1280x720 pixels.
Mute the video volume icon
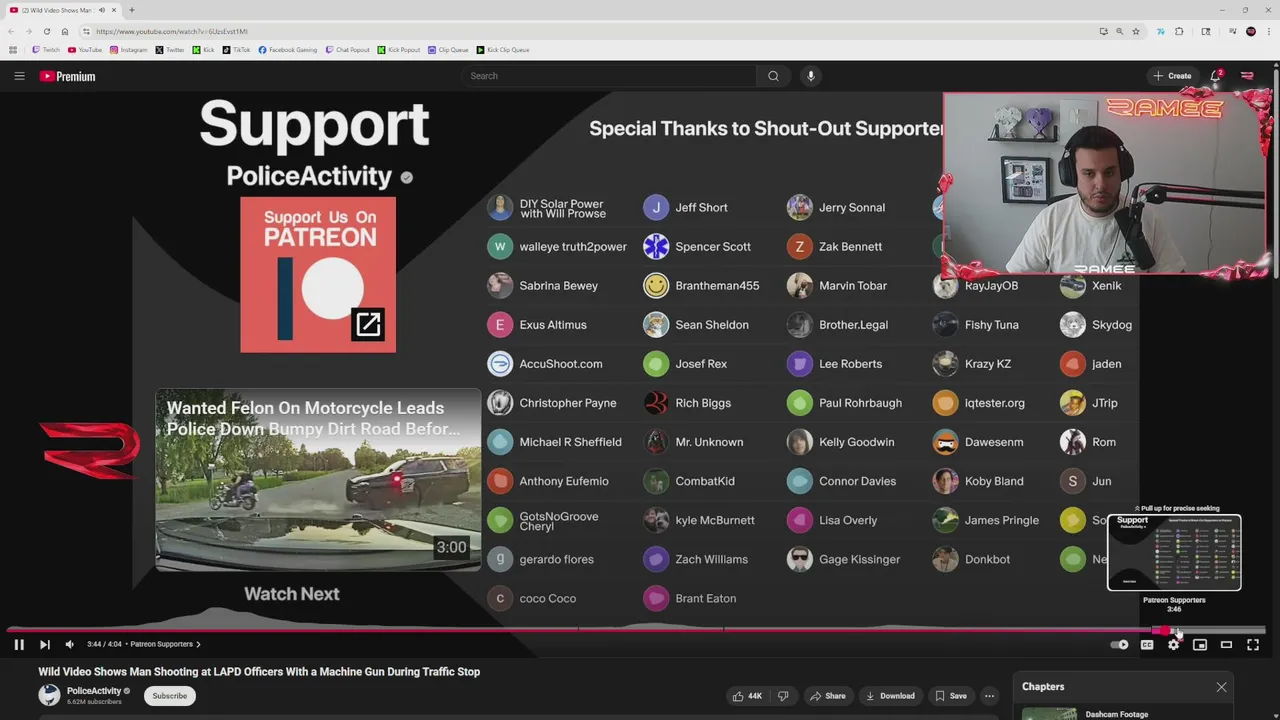[69, 645]
